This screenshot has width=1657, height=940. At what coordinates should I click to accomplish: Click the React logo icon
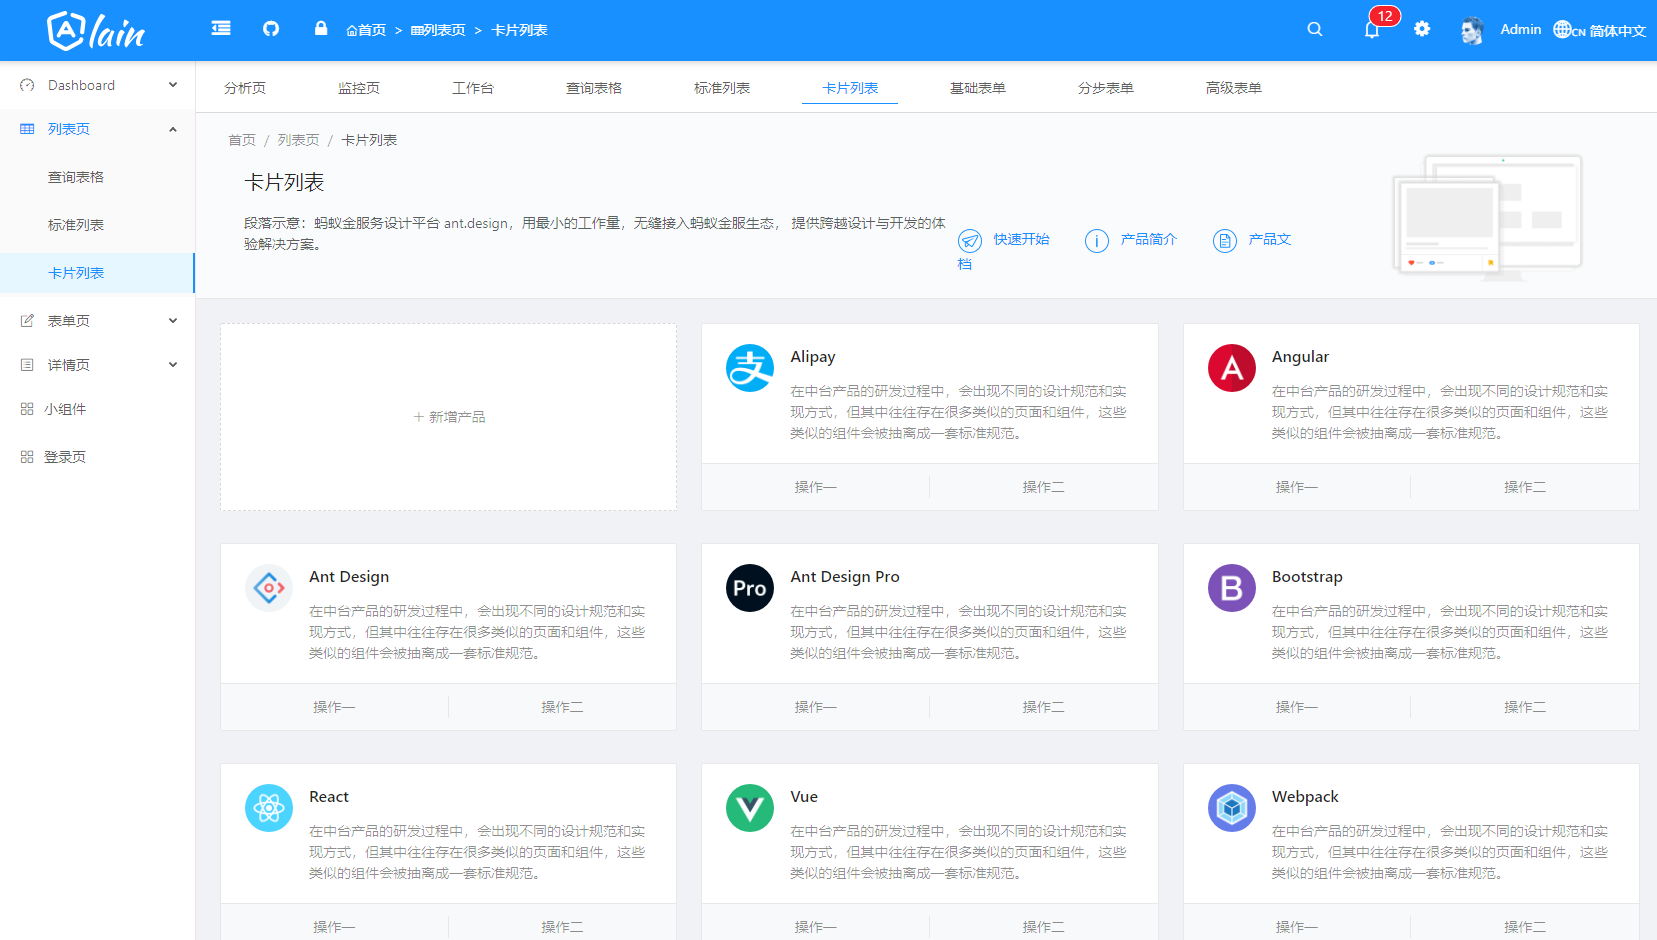coord(269,808)
